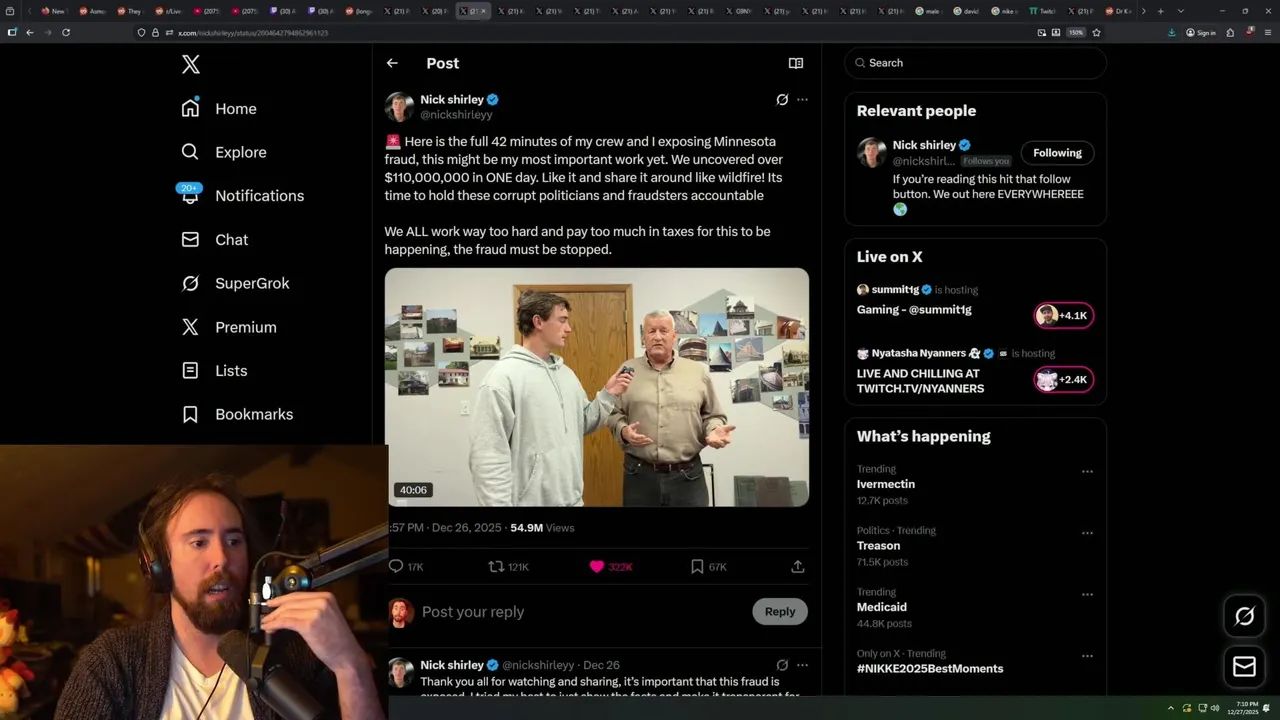This screenshot has height=720, width=1280.
Task: Reload the page in the browser
Action: [66, 32]
